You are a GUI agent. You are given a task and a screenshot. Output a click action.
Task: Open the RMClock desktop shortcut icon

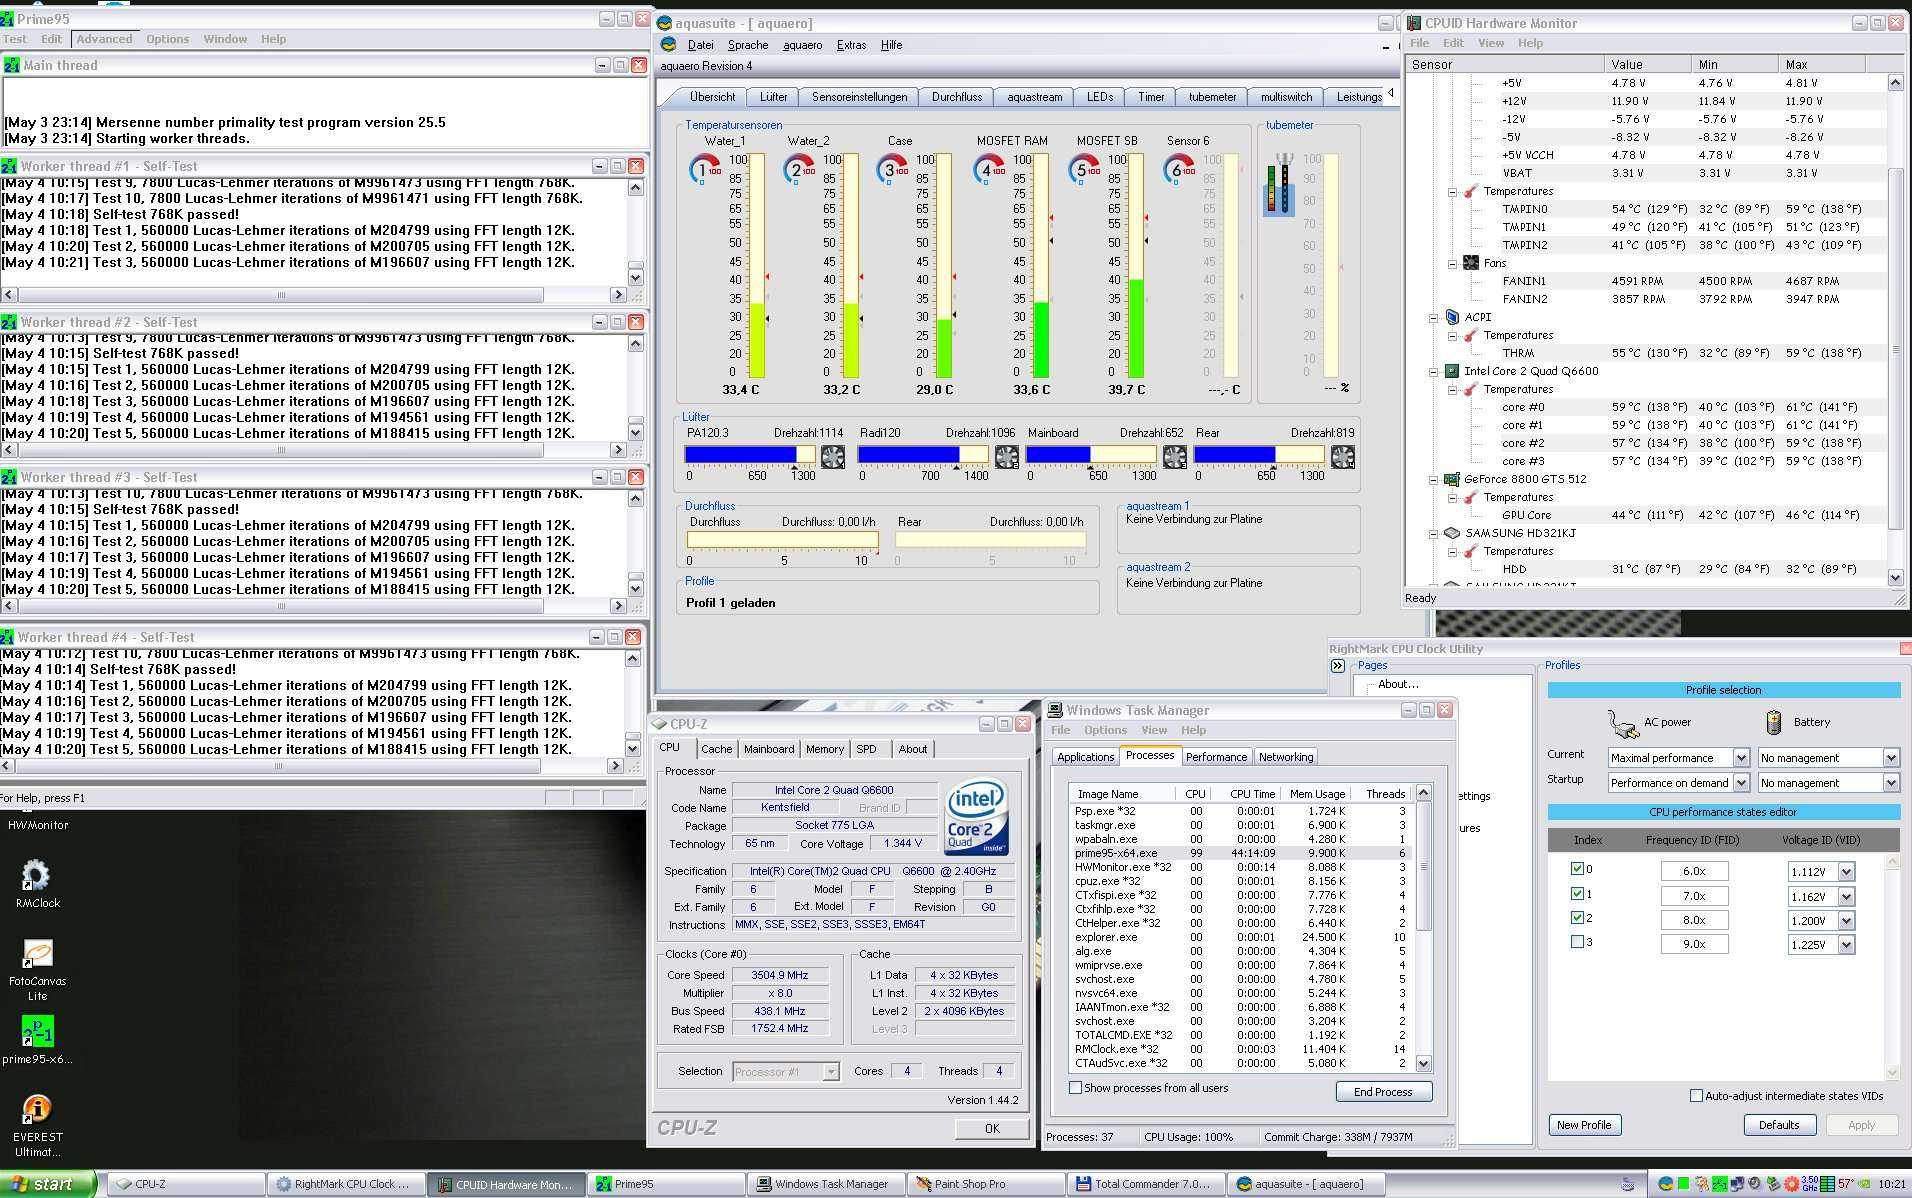point(36,876)
